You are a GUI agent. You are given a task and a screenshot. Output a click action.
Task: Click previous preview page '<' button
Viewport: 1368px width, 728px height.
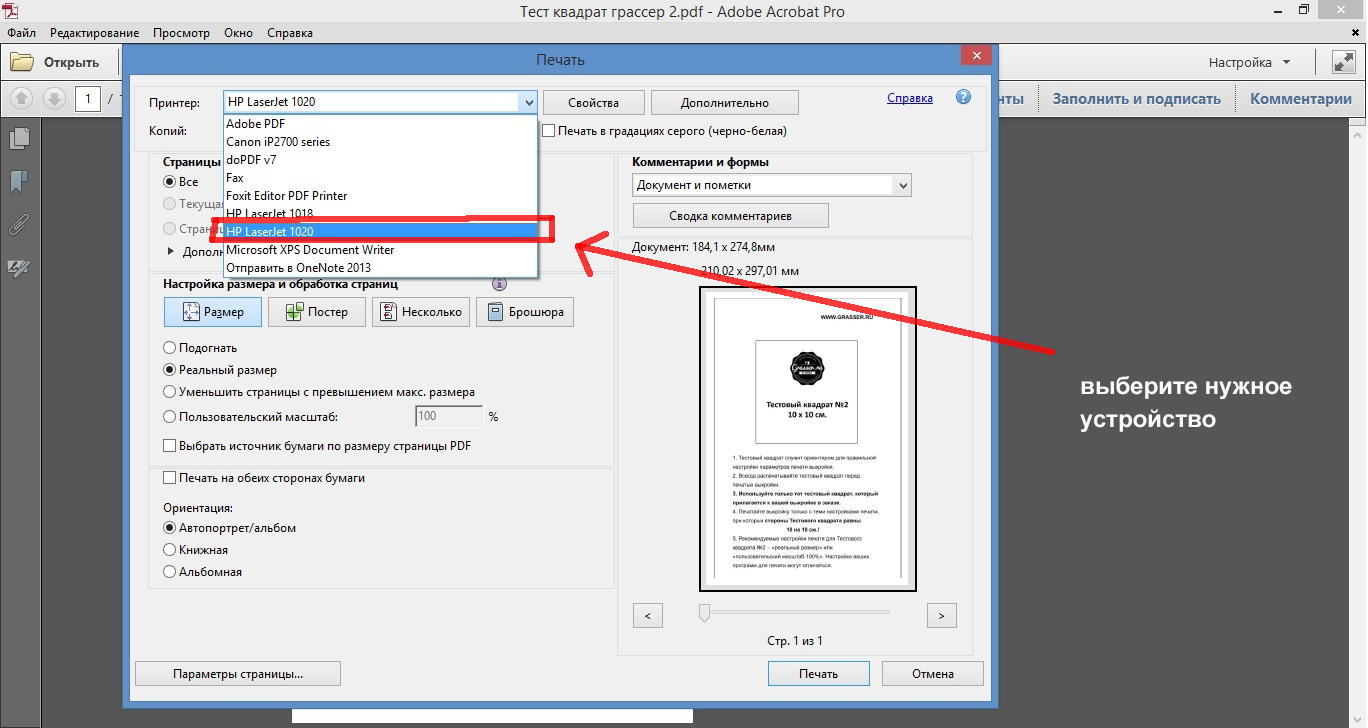(x=648, y=615)
